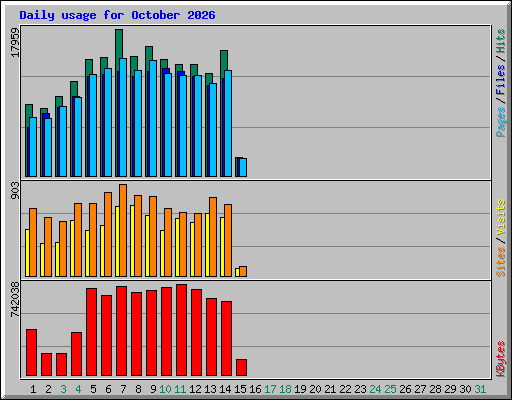Click the red KBytes bar for day 5
The width and height of the screenshot is (512, 400).
pos(91,332)
